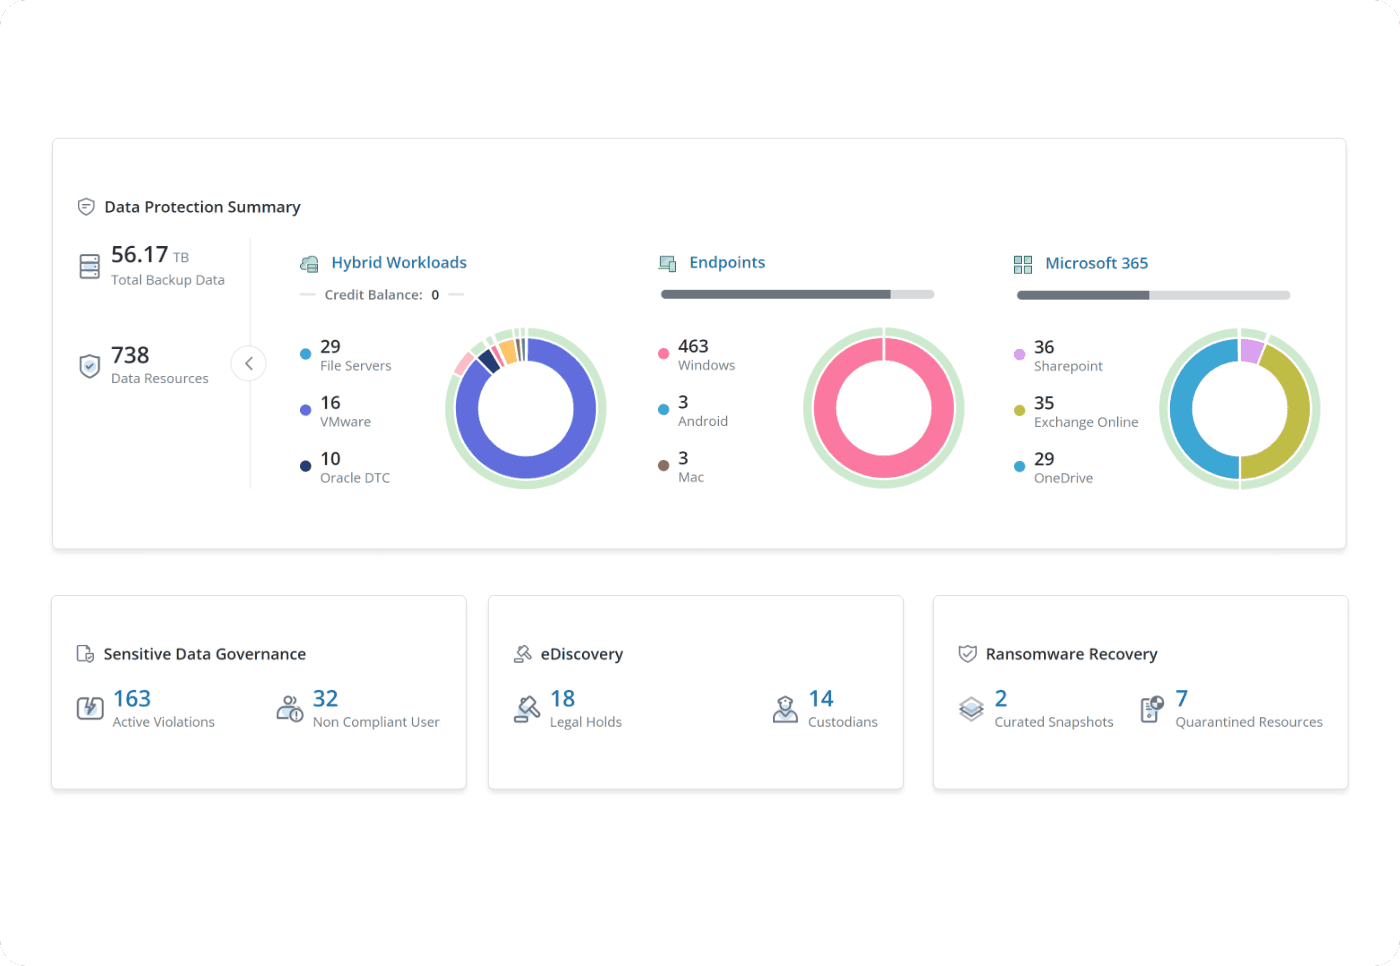Open the Microsoft 365 link
Screen dimensions: 1400x966
pyautogui.click(x=1096, y=264)
